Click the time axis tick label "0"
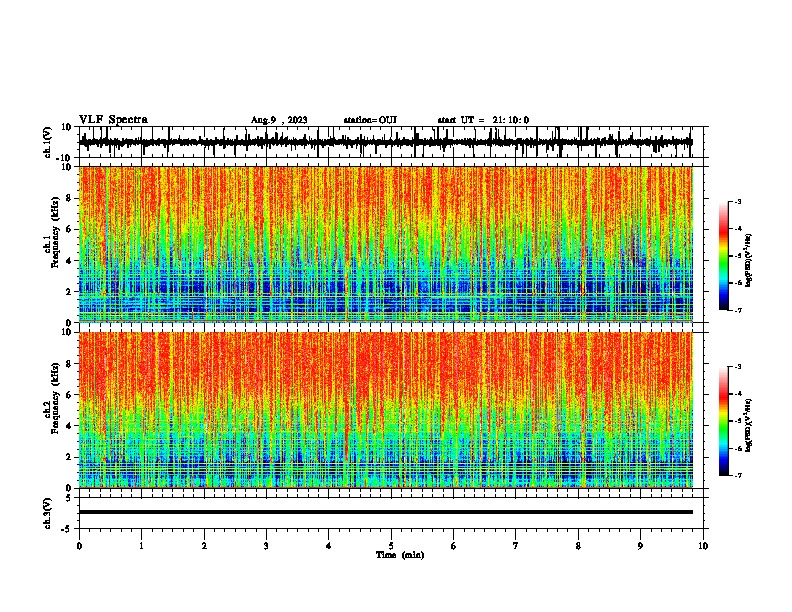Screen dimensions: 792x612 pos(79,546)
